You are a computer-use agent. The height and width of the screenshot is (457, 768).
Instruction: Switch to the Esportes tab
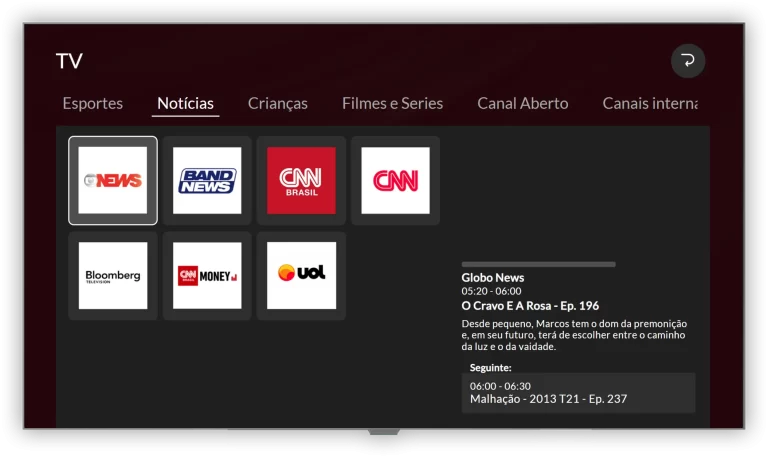93,104
